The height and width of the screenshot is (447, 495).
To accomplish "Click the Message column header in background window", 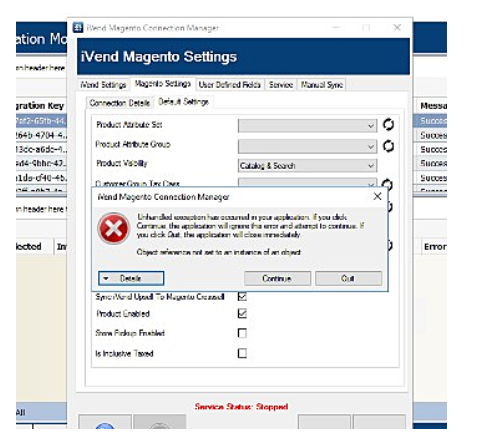I will [x=433, y=106].
